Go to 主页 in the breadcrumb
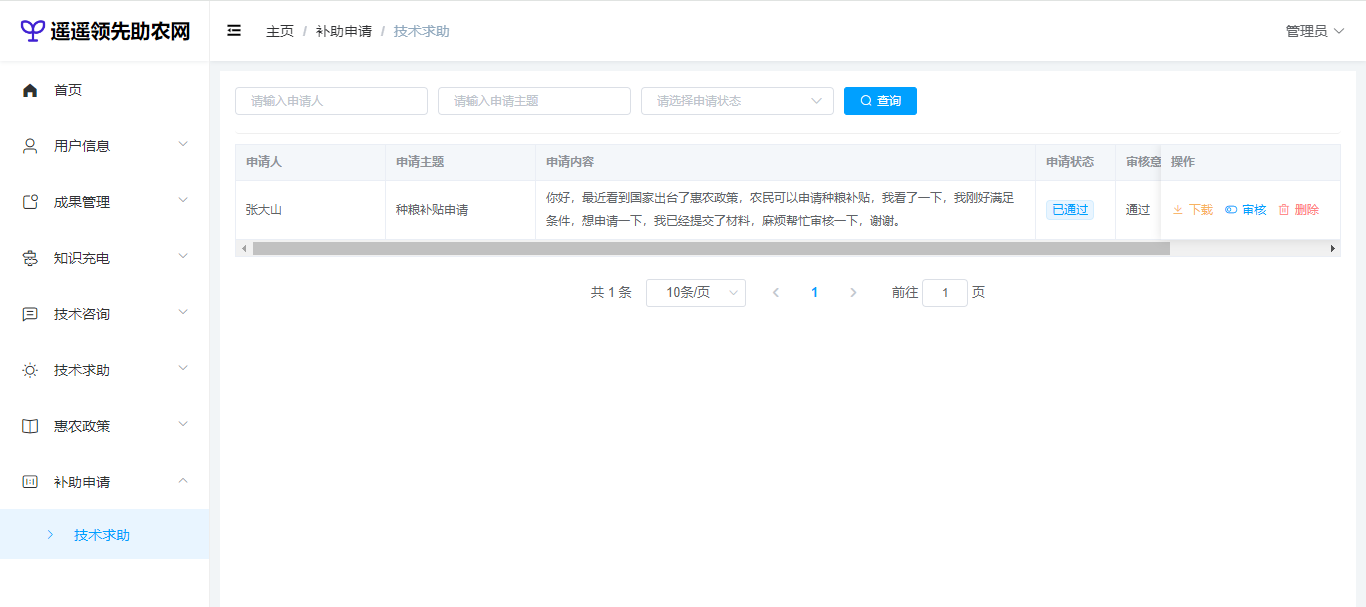The height and width of the screenshot is (607, 1366). [280, 31]
